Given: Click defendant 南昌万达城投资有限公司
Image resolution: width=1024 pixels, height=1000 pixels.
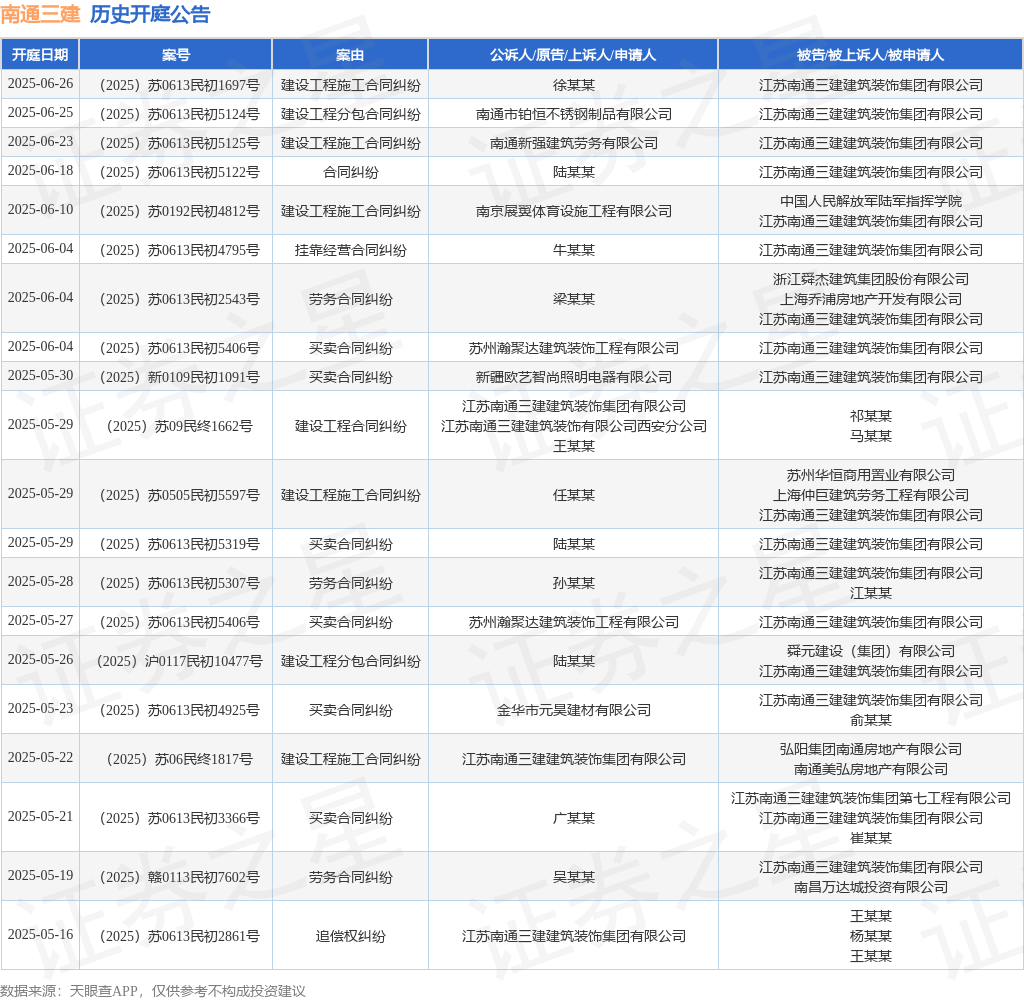Looking at the screenshot, I should click(x=871, y=888).
